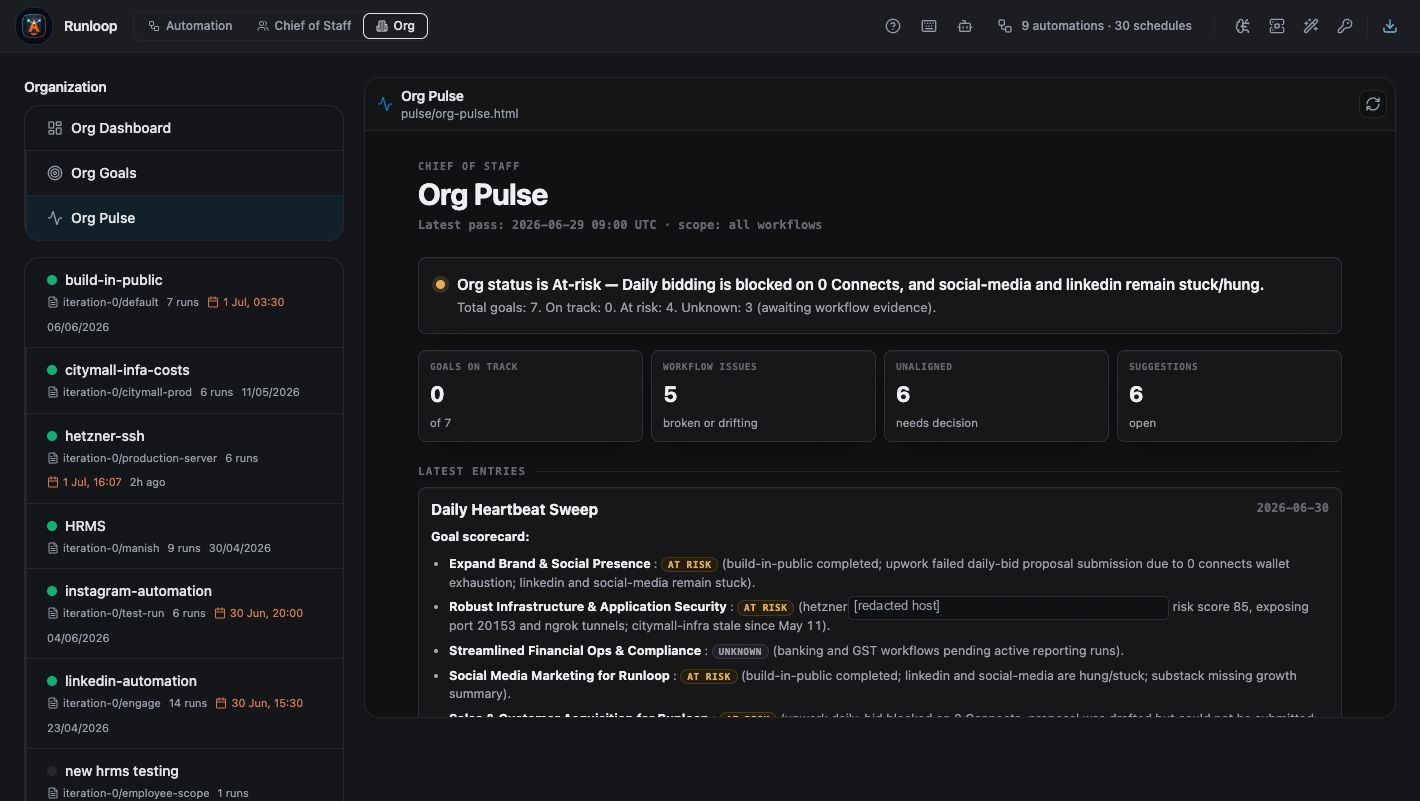
Task: Open the build-in-public workflow
Action: pyautogui.click(x=184, y=303)
